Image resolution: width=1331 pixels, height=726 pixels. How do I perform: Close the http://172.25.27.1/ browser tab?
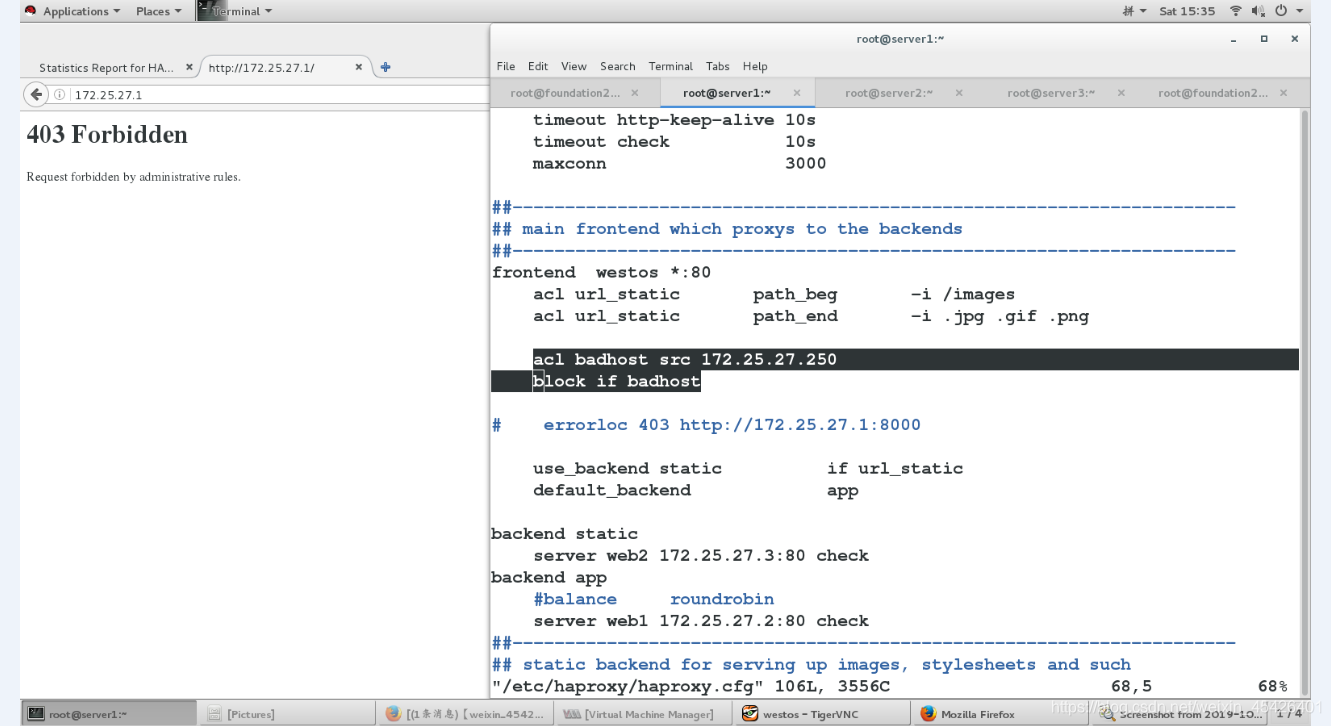coord(359,68)
